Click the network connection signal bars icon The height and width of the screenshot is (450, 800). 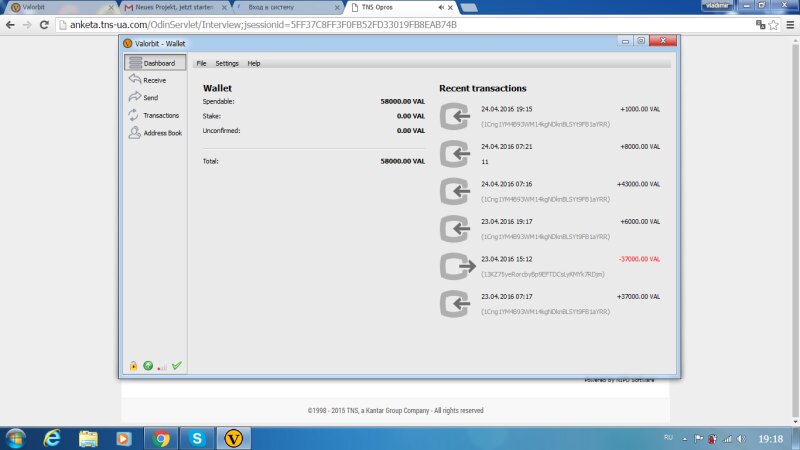click(162, 366)
